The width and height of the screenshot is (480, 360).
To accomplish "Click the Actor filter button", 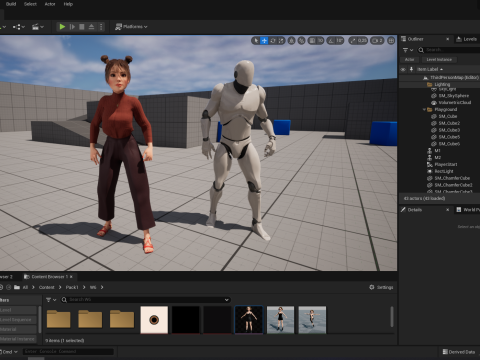I will click(x=409, y=60).
